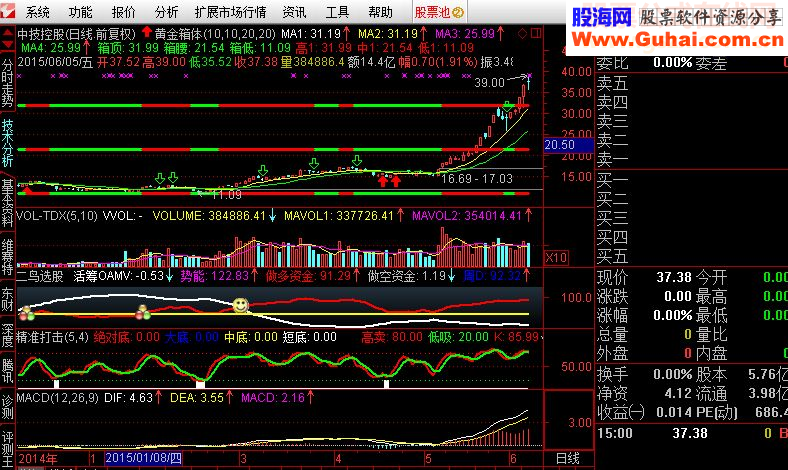
Task: Click the VOLUME: 384886.41 readout
Action: pos(209,216)
